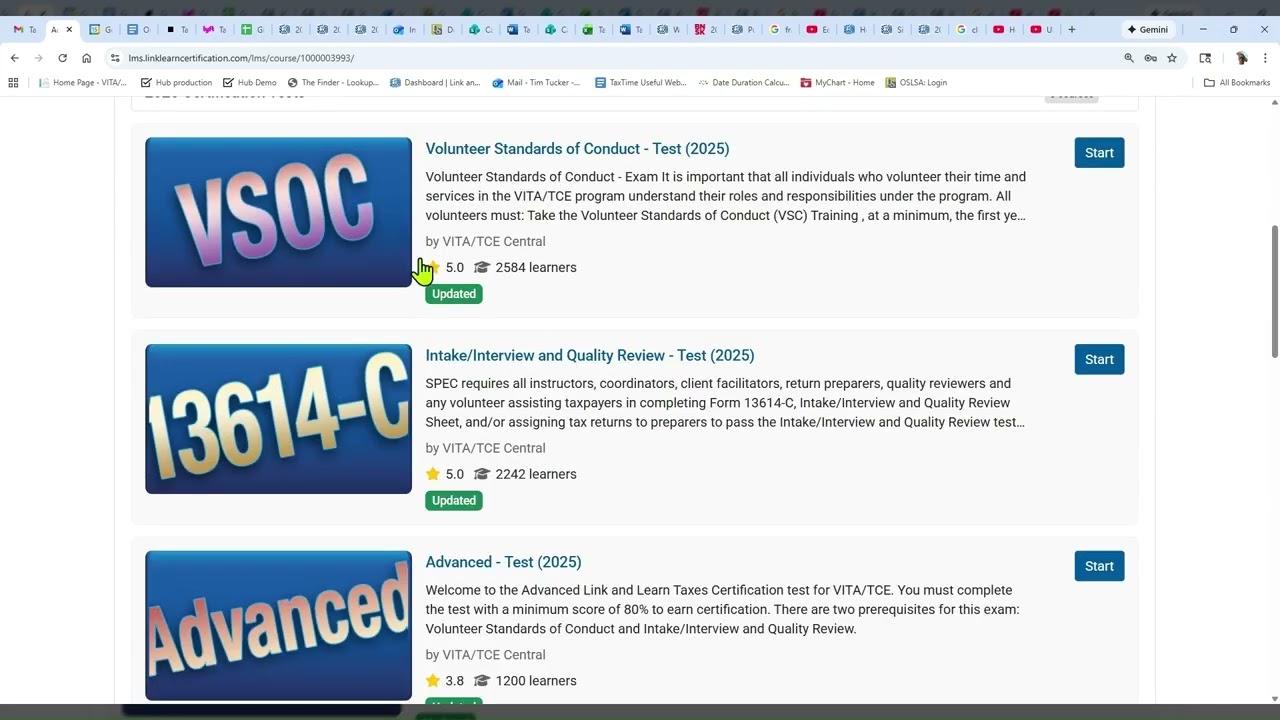Click the Updated badge under Intake/Interview course
1280x720 pixels.
tap(454, 501)
